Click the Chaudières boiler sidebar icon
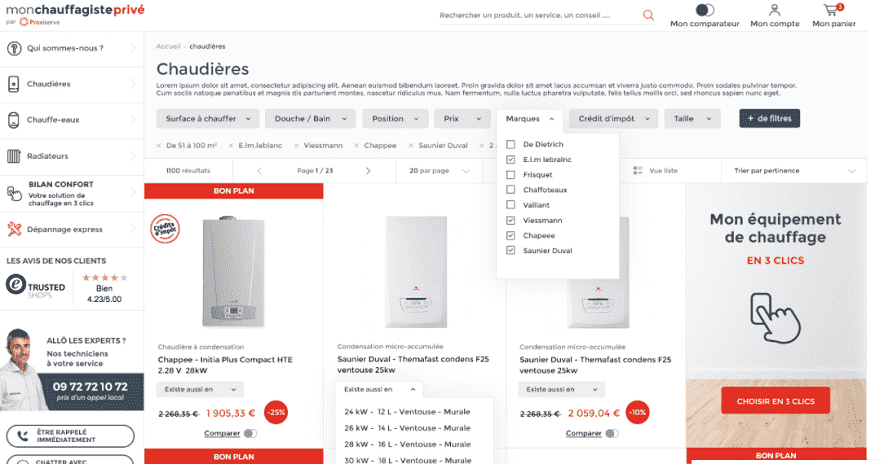884x464 pixels. 14,84
